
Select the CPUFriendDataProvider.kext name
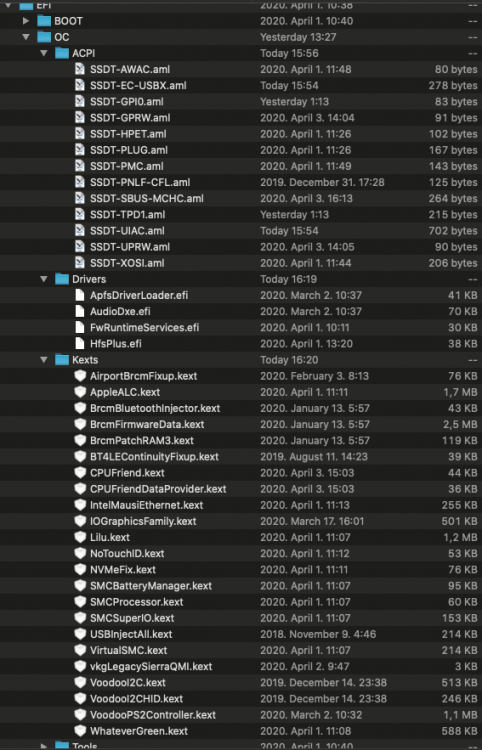point(158,489)
